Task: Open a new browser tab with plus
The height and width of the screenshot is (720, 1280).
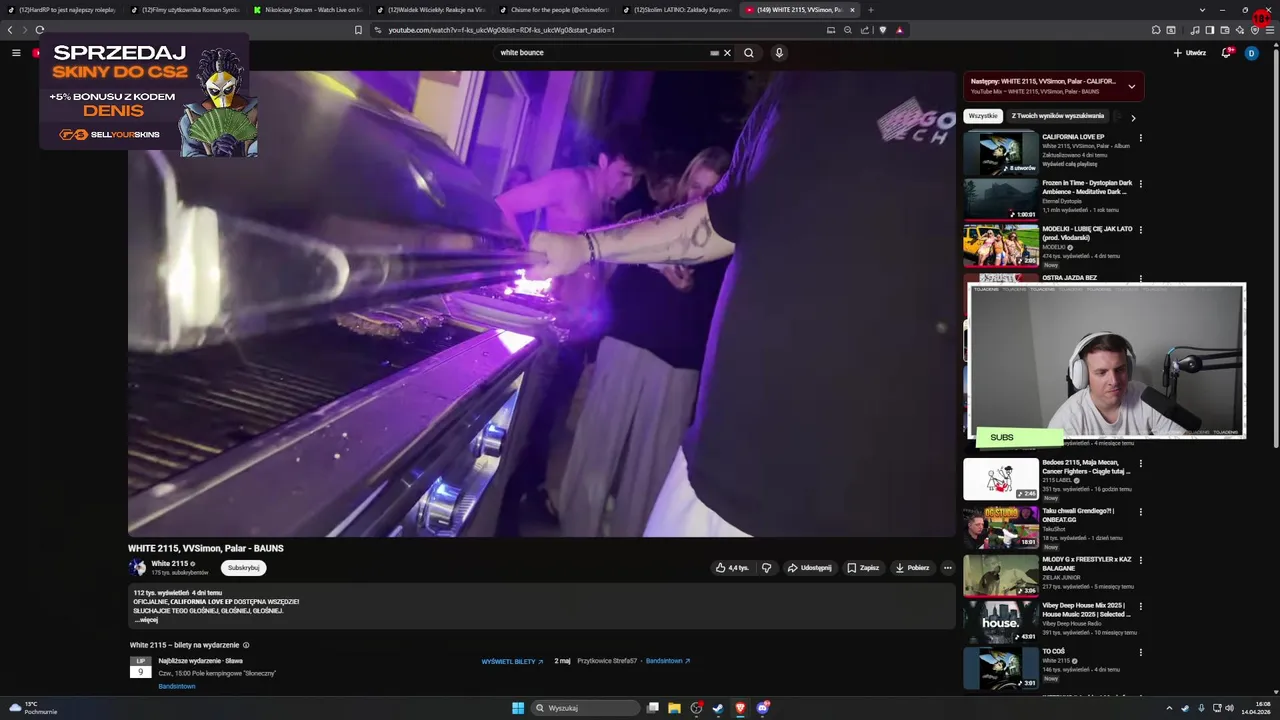Action: point(871,10)
